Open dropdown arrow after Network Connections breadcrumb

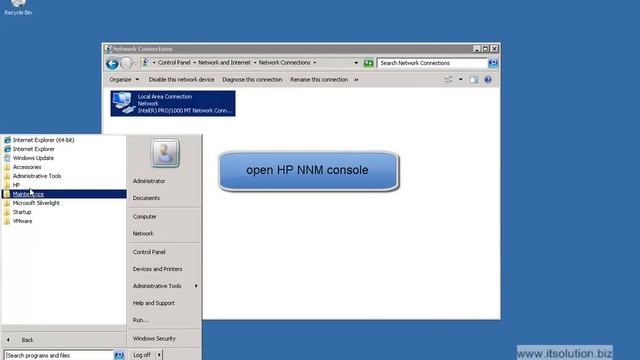pos(315,62)
